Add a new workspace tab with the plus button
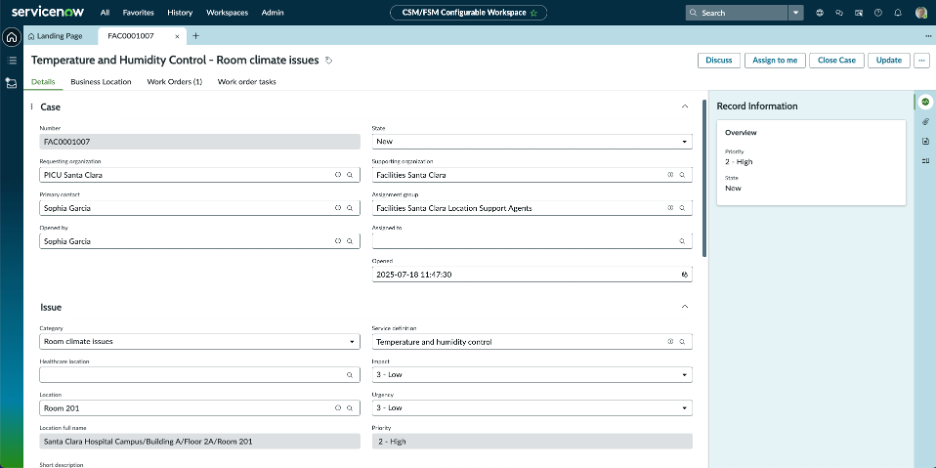Viewport: 936px width, 468px height. (x=195, y=36)
